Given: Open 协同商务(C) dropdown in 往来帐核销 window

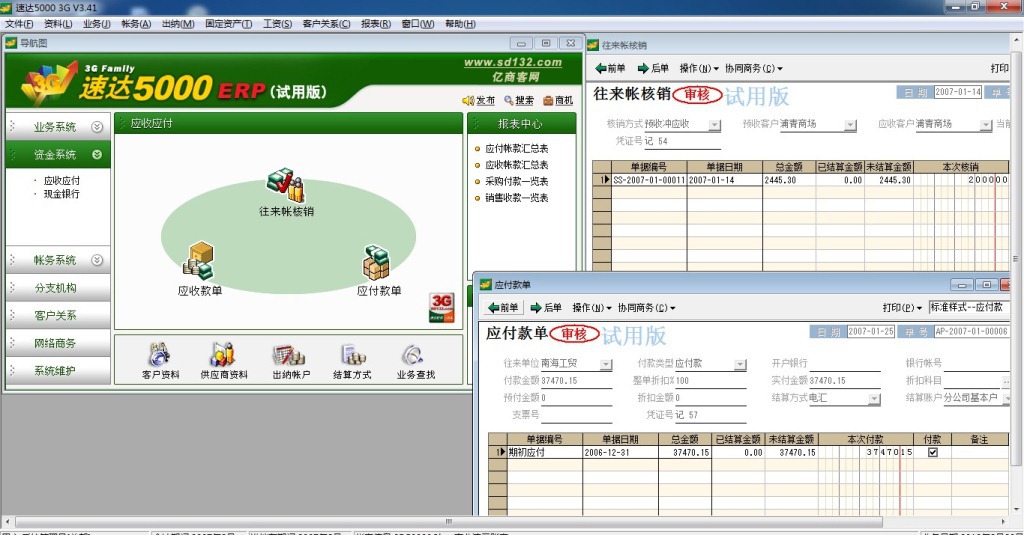Looking at the screenshot, I should coord(754,68).
